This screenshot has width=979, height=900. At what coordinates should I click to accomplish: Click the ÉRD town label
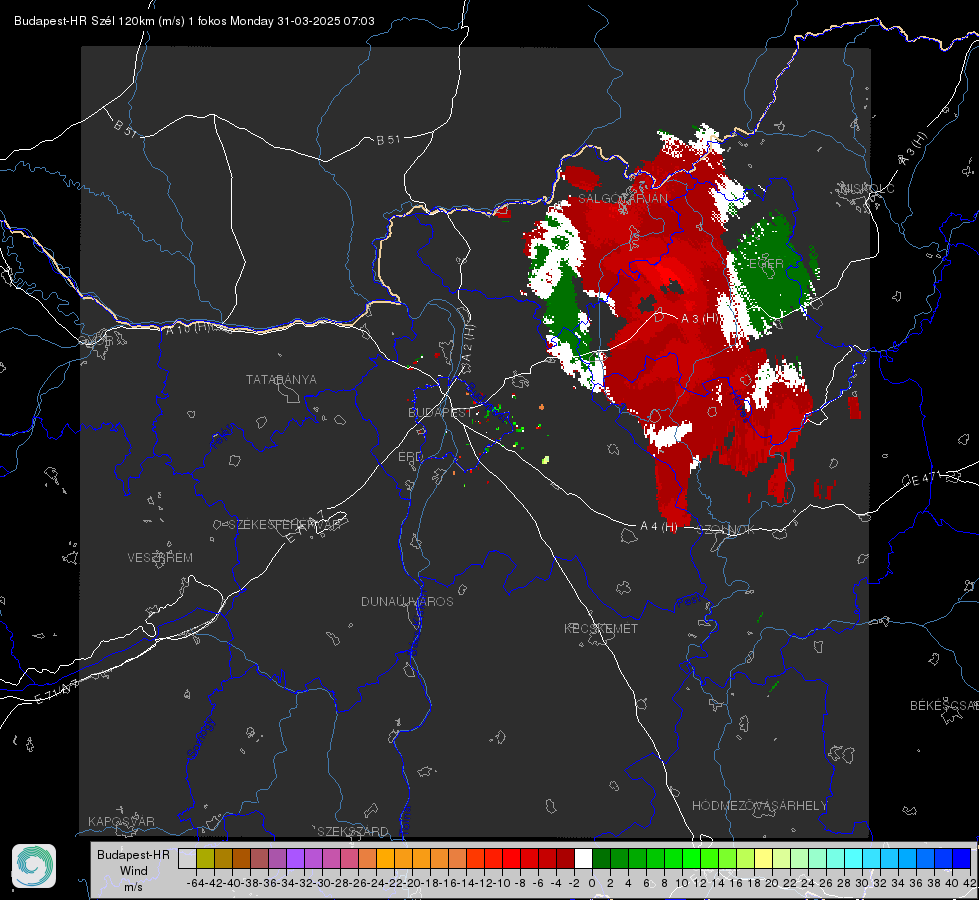(x=410, y=457)
